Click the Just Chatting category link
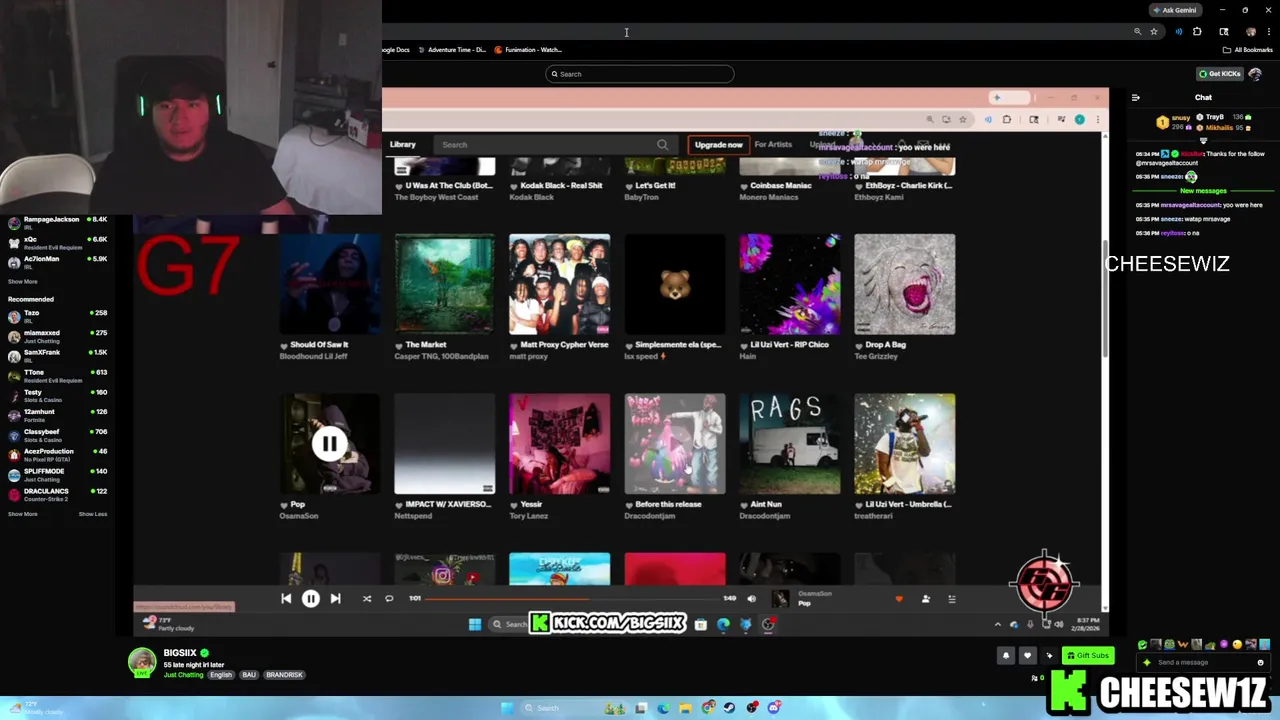 pos(183,675)
